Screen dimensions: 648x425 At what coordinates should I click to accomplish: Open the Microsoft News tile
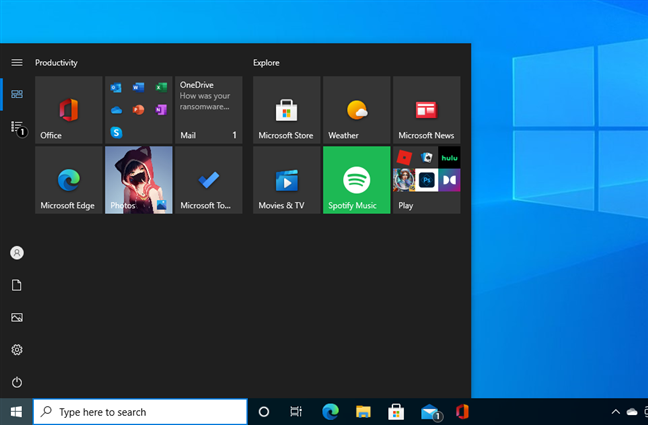pyautogui.click(x=426, y=110)
